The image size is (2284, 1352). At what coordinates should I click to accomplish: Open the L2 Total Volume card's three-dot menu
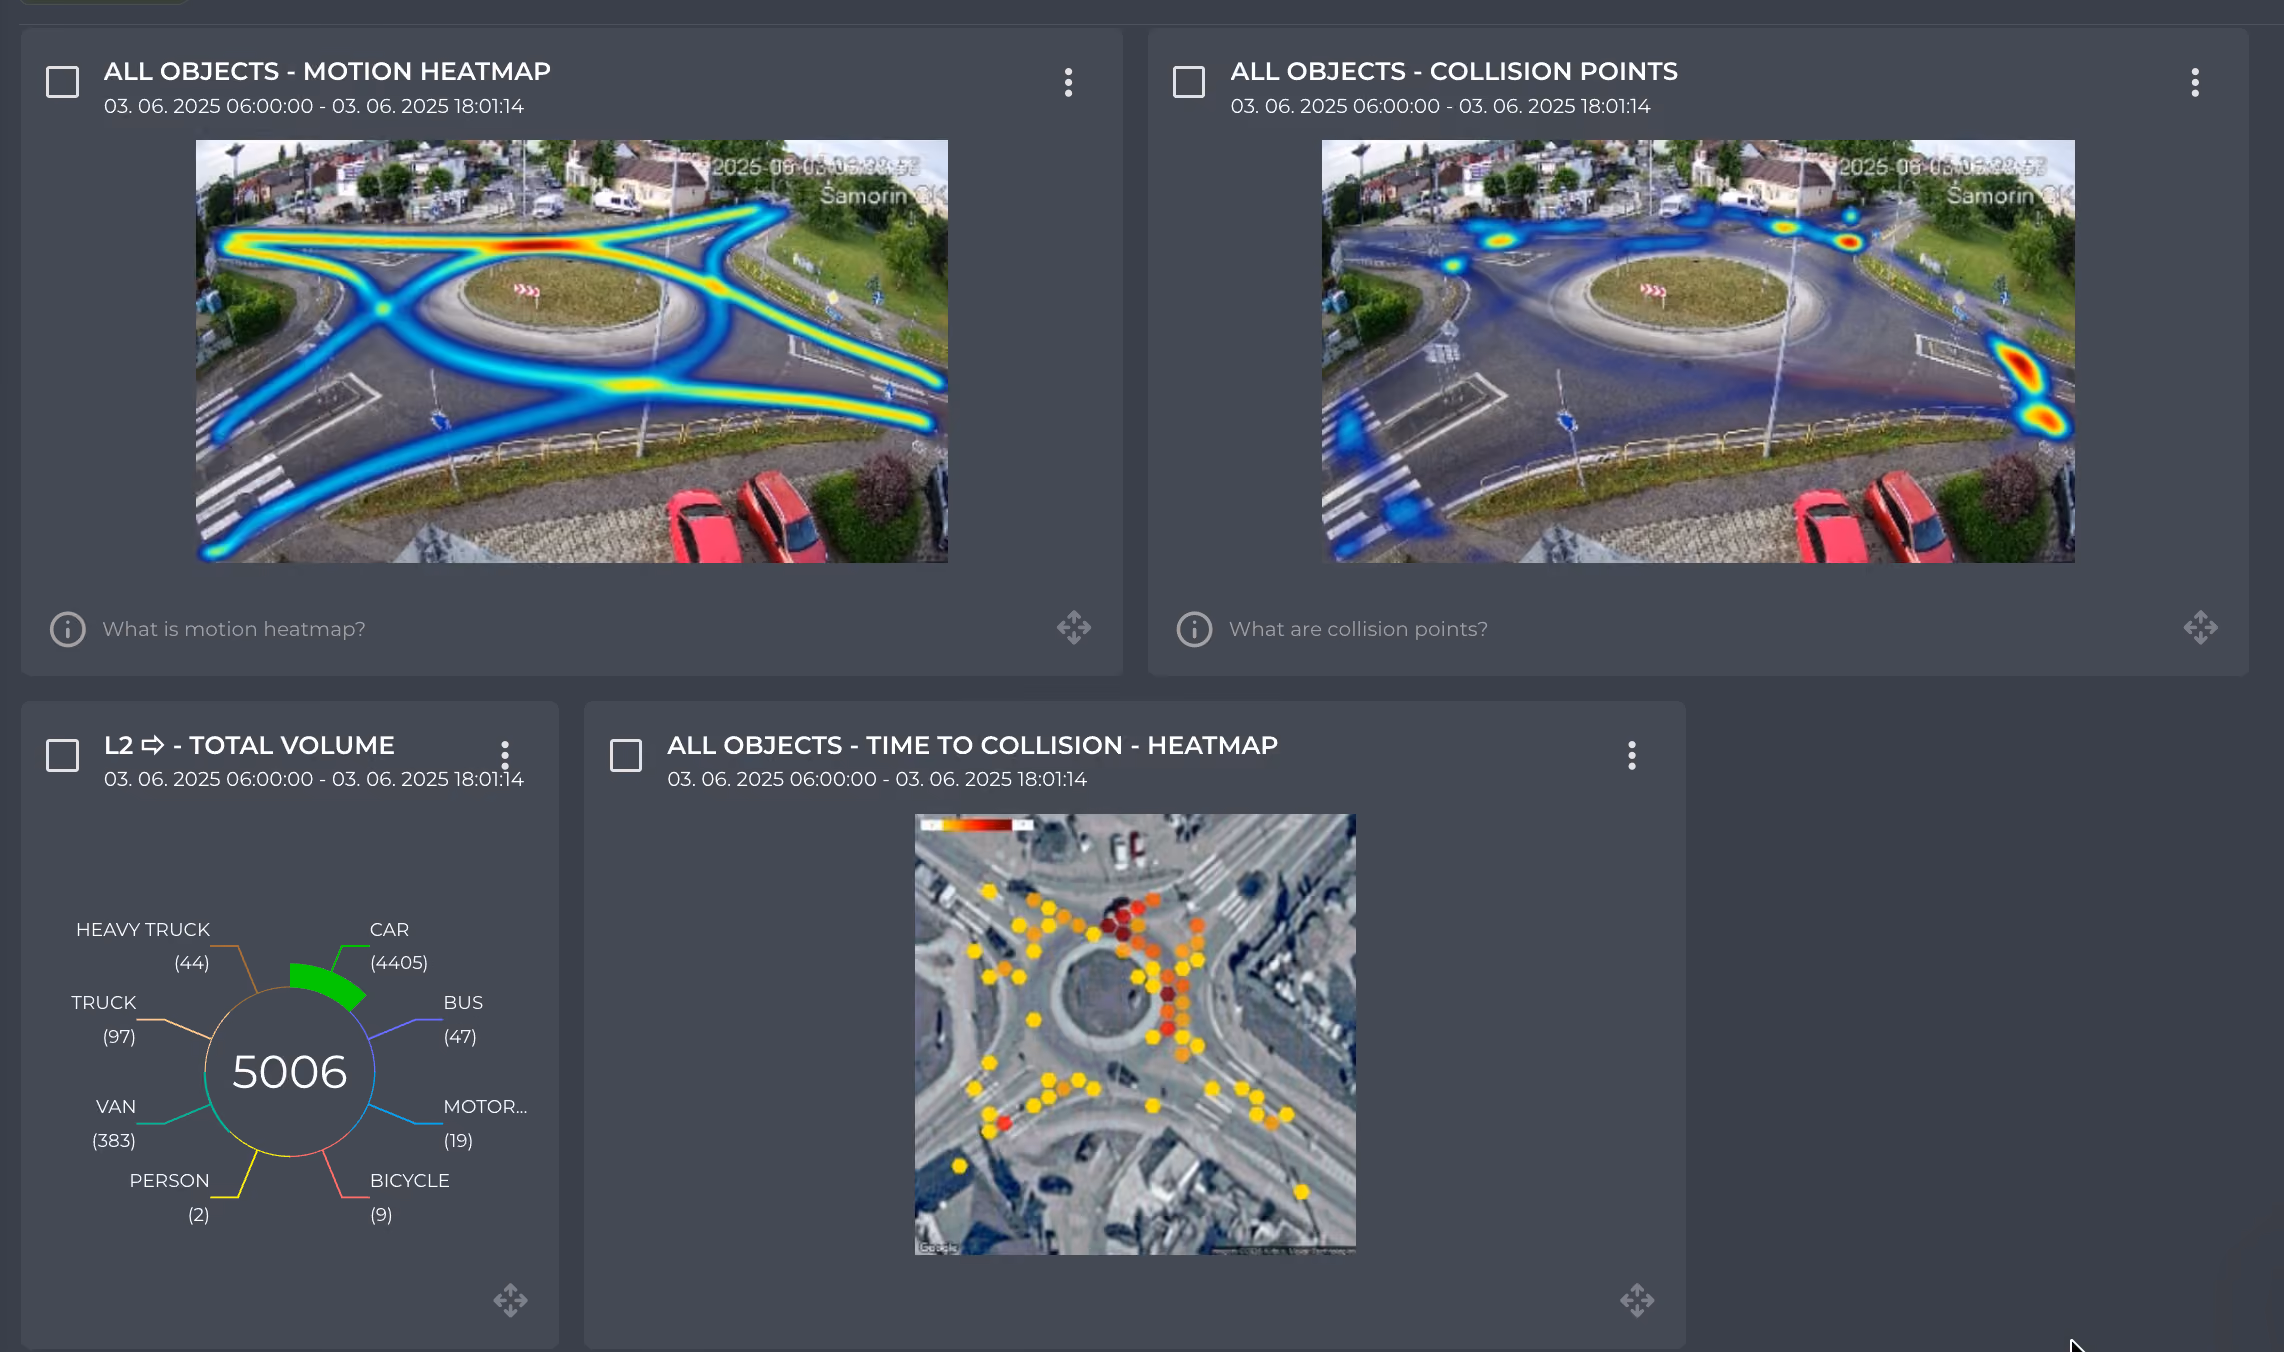505,755
